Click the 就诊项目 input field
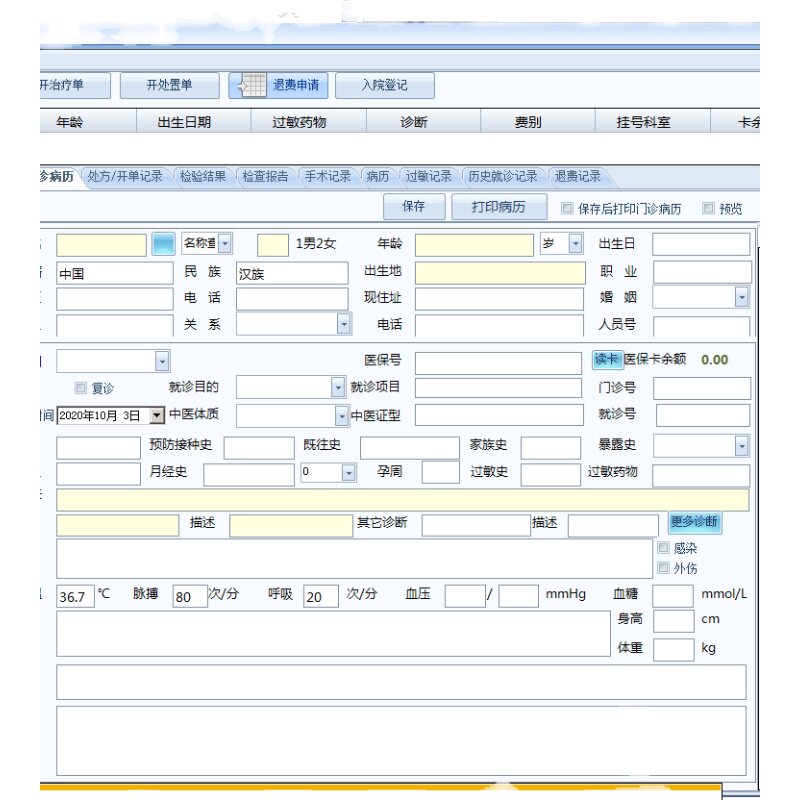Viewport: 800px width, 800px height. [498, 388]
